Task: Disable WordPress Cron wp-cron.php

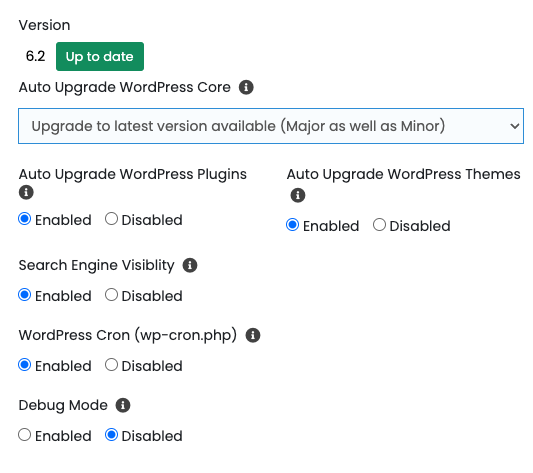Action: 111,365
